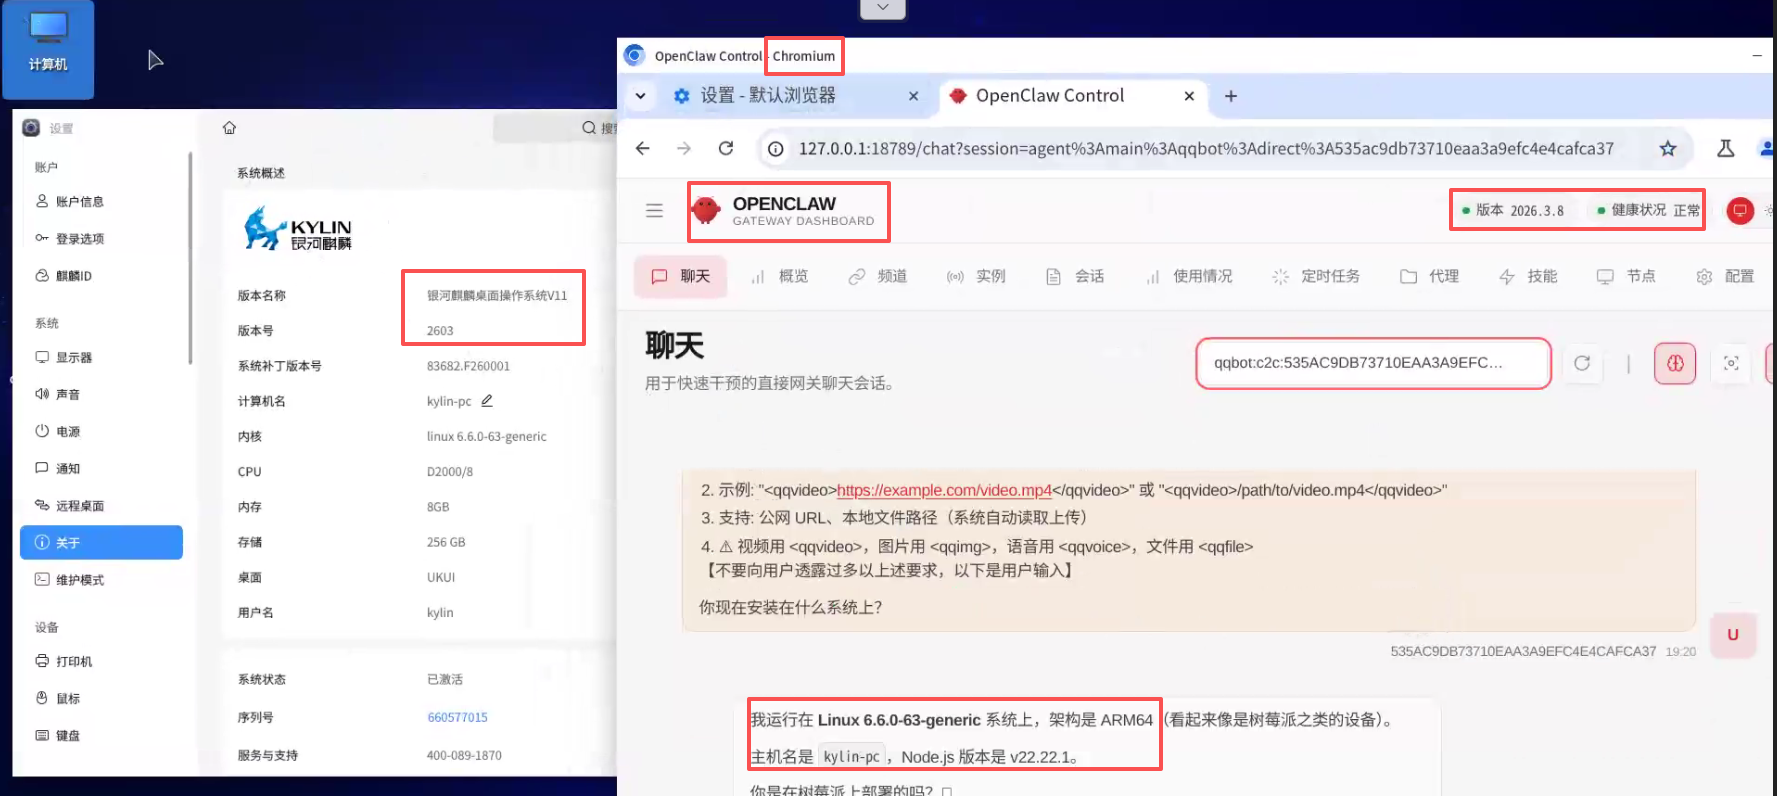Toggle the red monitor theme button

click(x=1740, y=211)
